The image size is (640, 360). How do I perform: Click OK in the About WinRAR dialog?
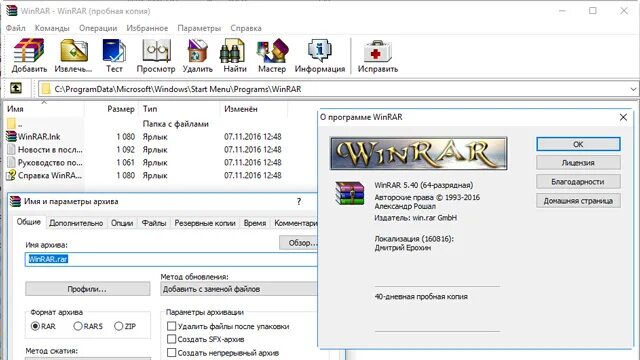tap(578, 144)
